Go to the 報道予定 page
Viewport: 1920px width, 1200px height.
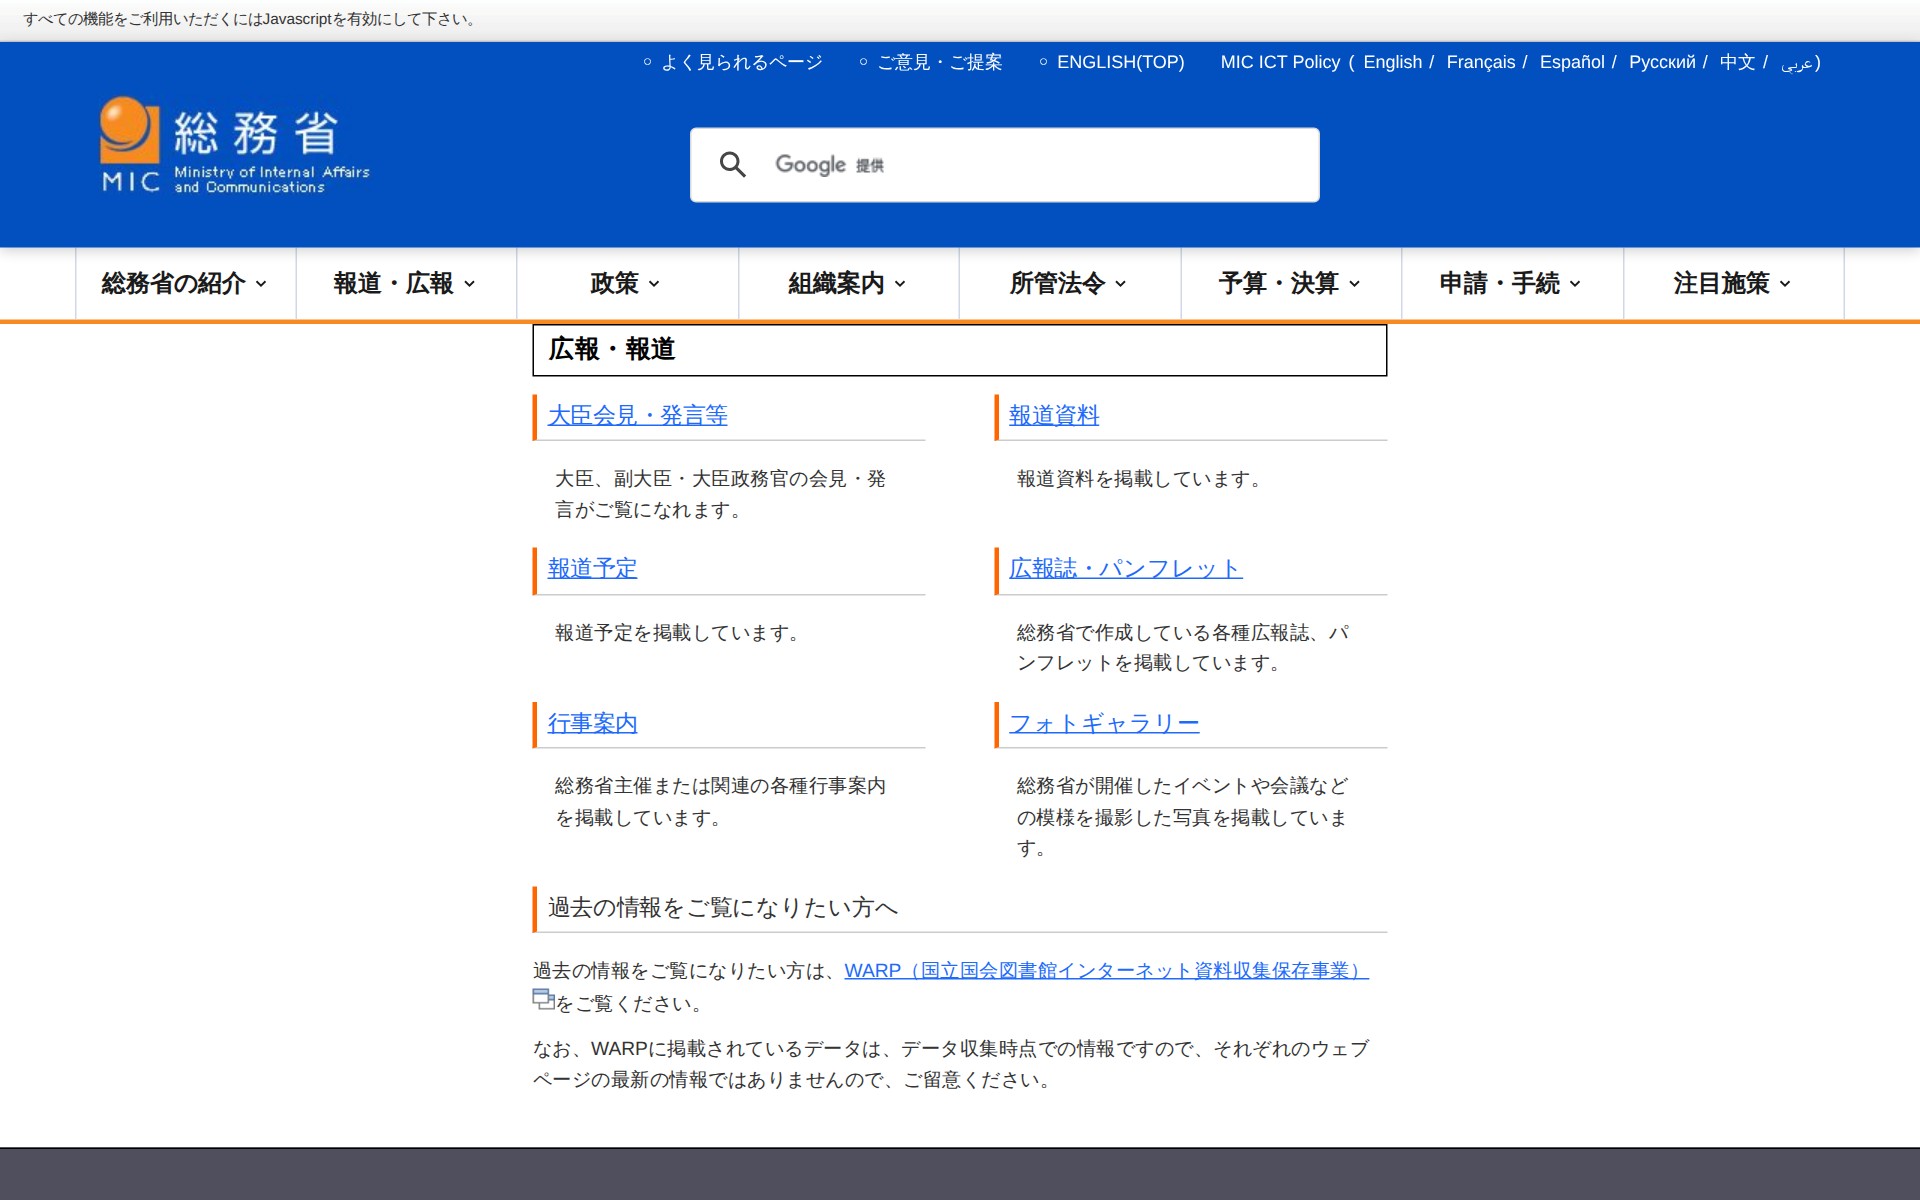pyautogui.click(x=592, y=569)
